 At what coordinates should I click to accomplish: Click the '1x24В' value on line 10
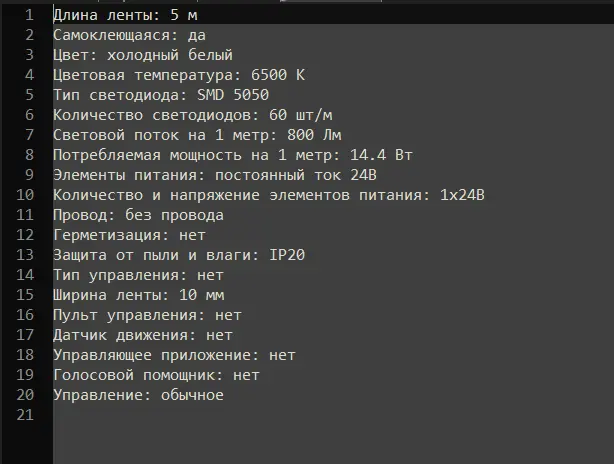[462, 195]
